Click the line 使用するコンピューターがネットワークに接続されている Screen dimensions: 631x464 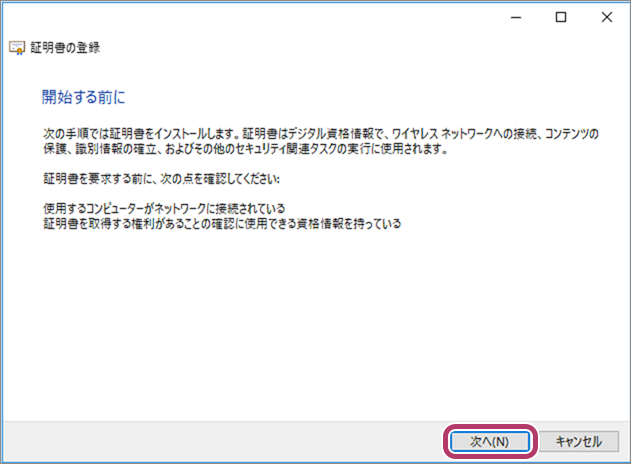(164, 208)
